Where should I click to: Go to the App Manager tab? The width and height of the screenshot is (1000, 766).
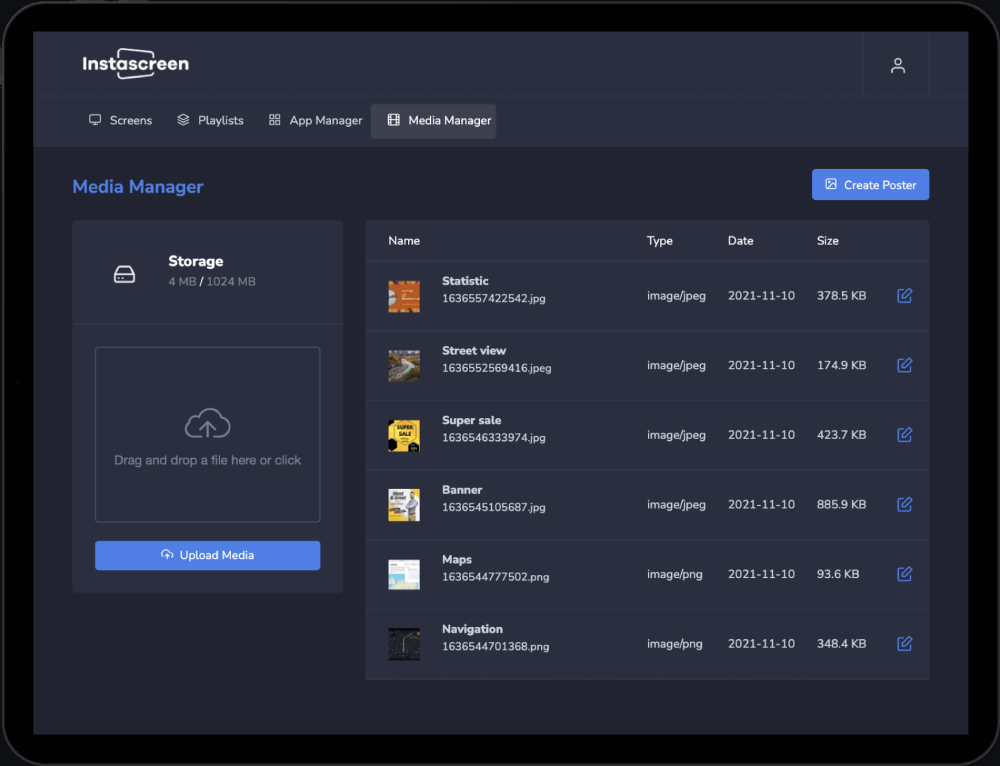point(315,121)
